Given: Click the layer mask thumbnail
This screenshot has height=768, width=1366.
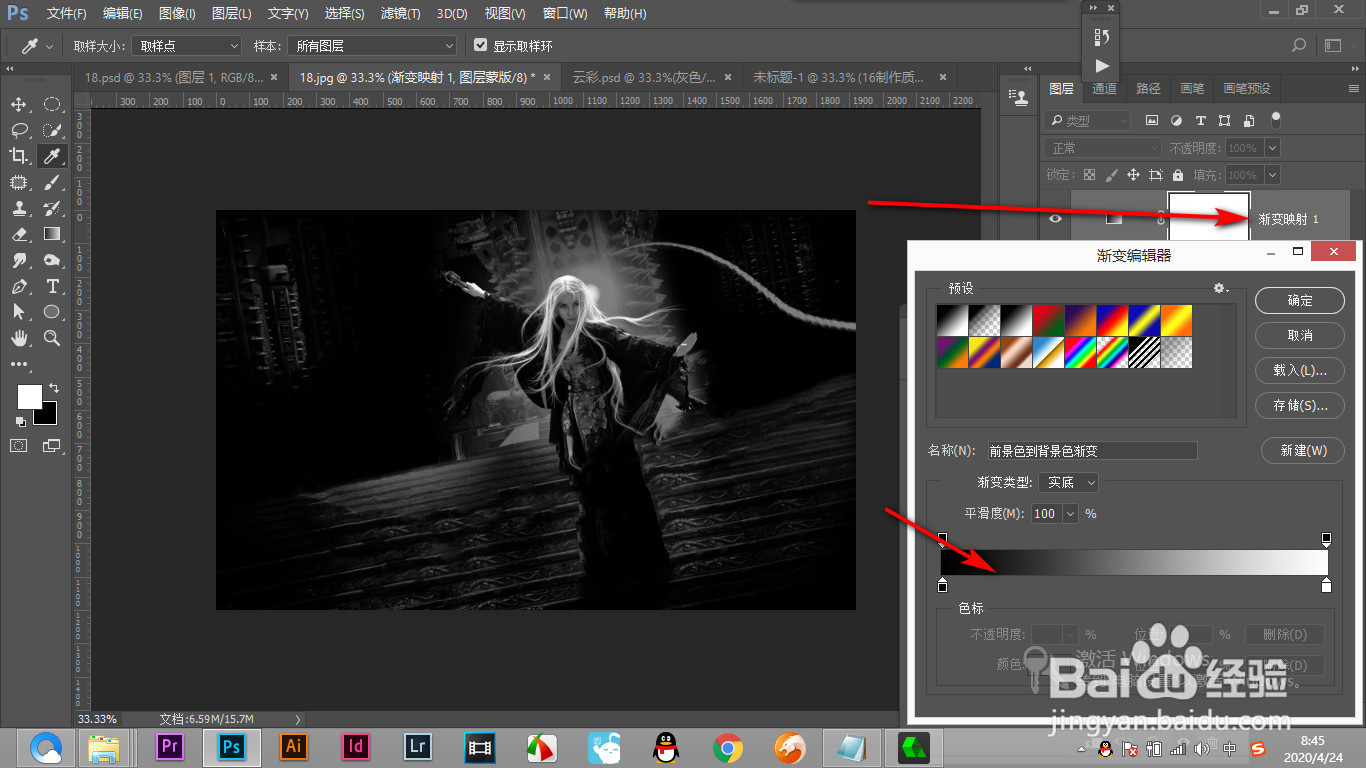Looking at the screenshot, I should (x=1209, y=218).
